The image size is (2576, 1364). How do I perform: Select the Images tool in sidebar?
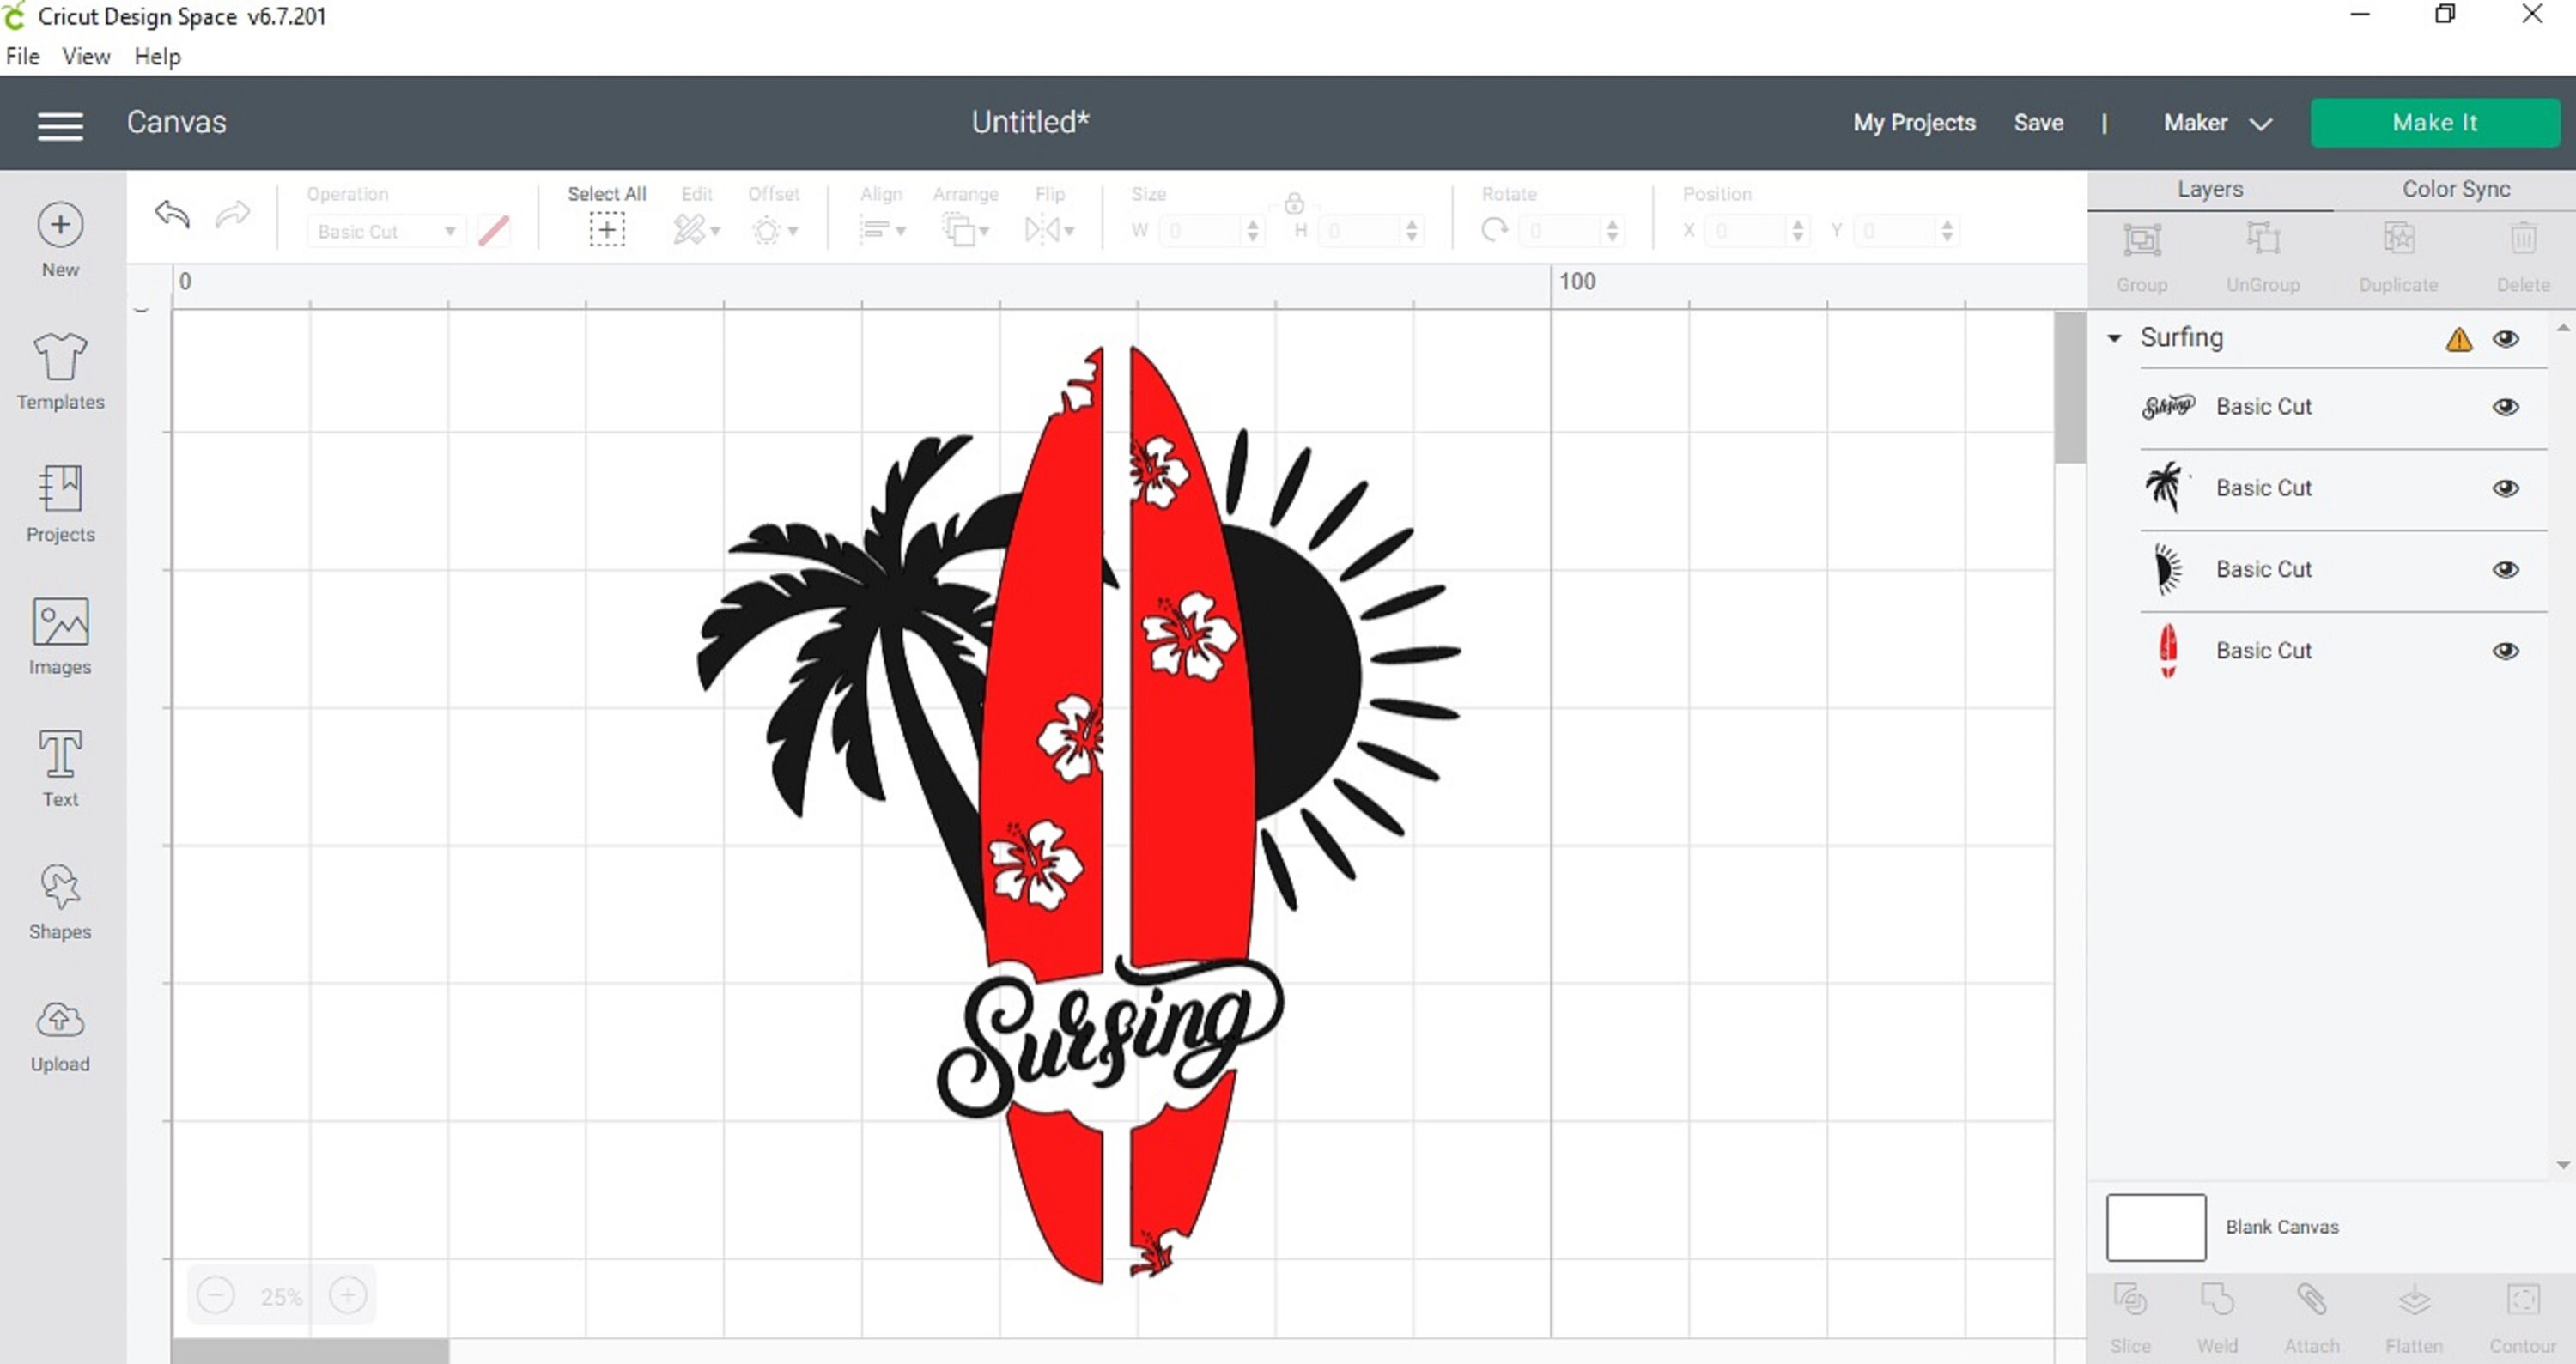tap(59, 637)
